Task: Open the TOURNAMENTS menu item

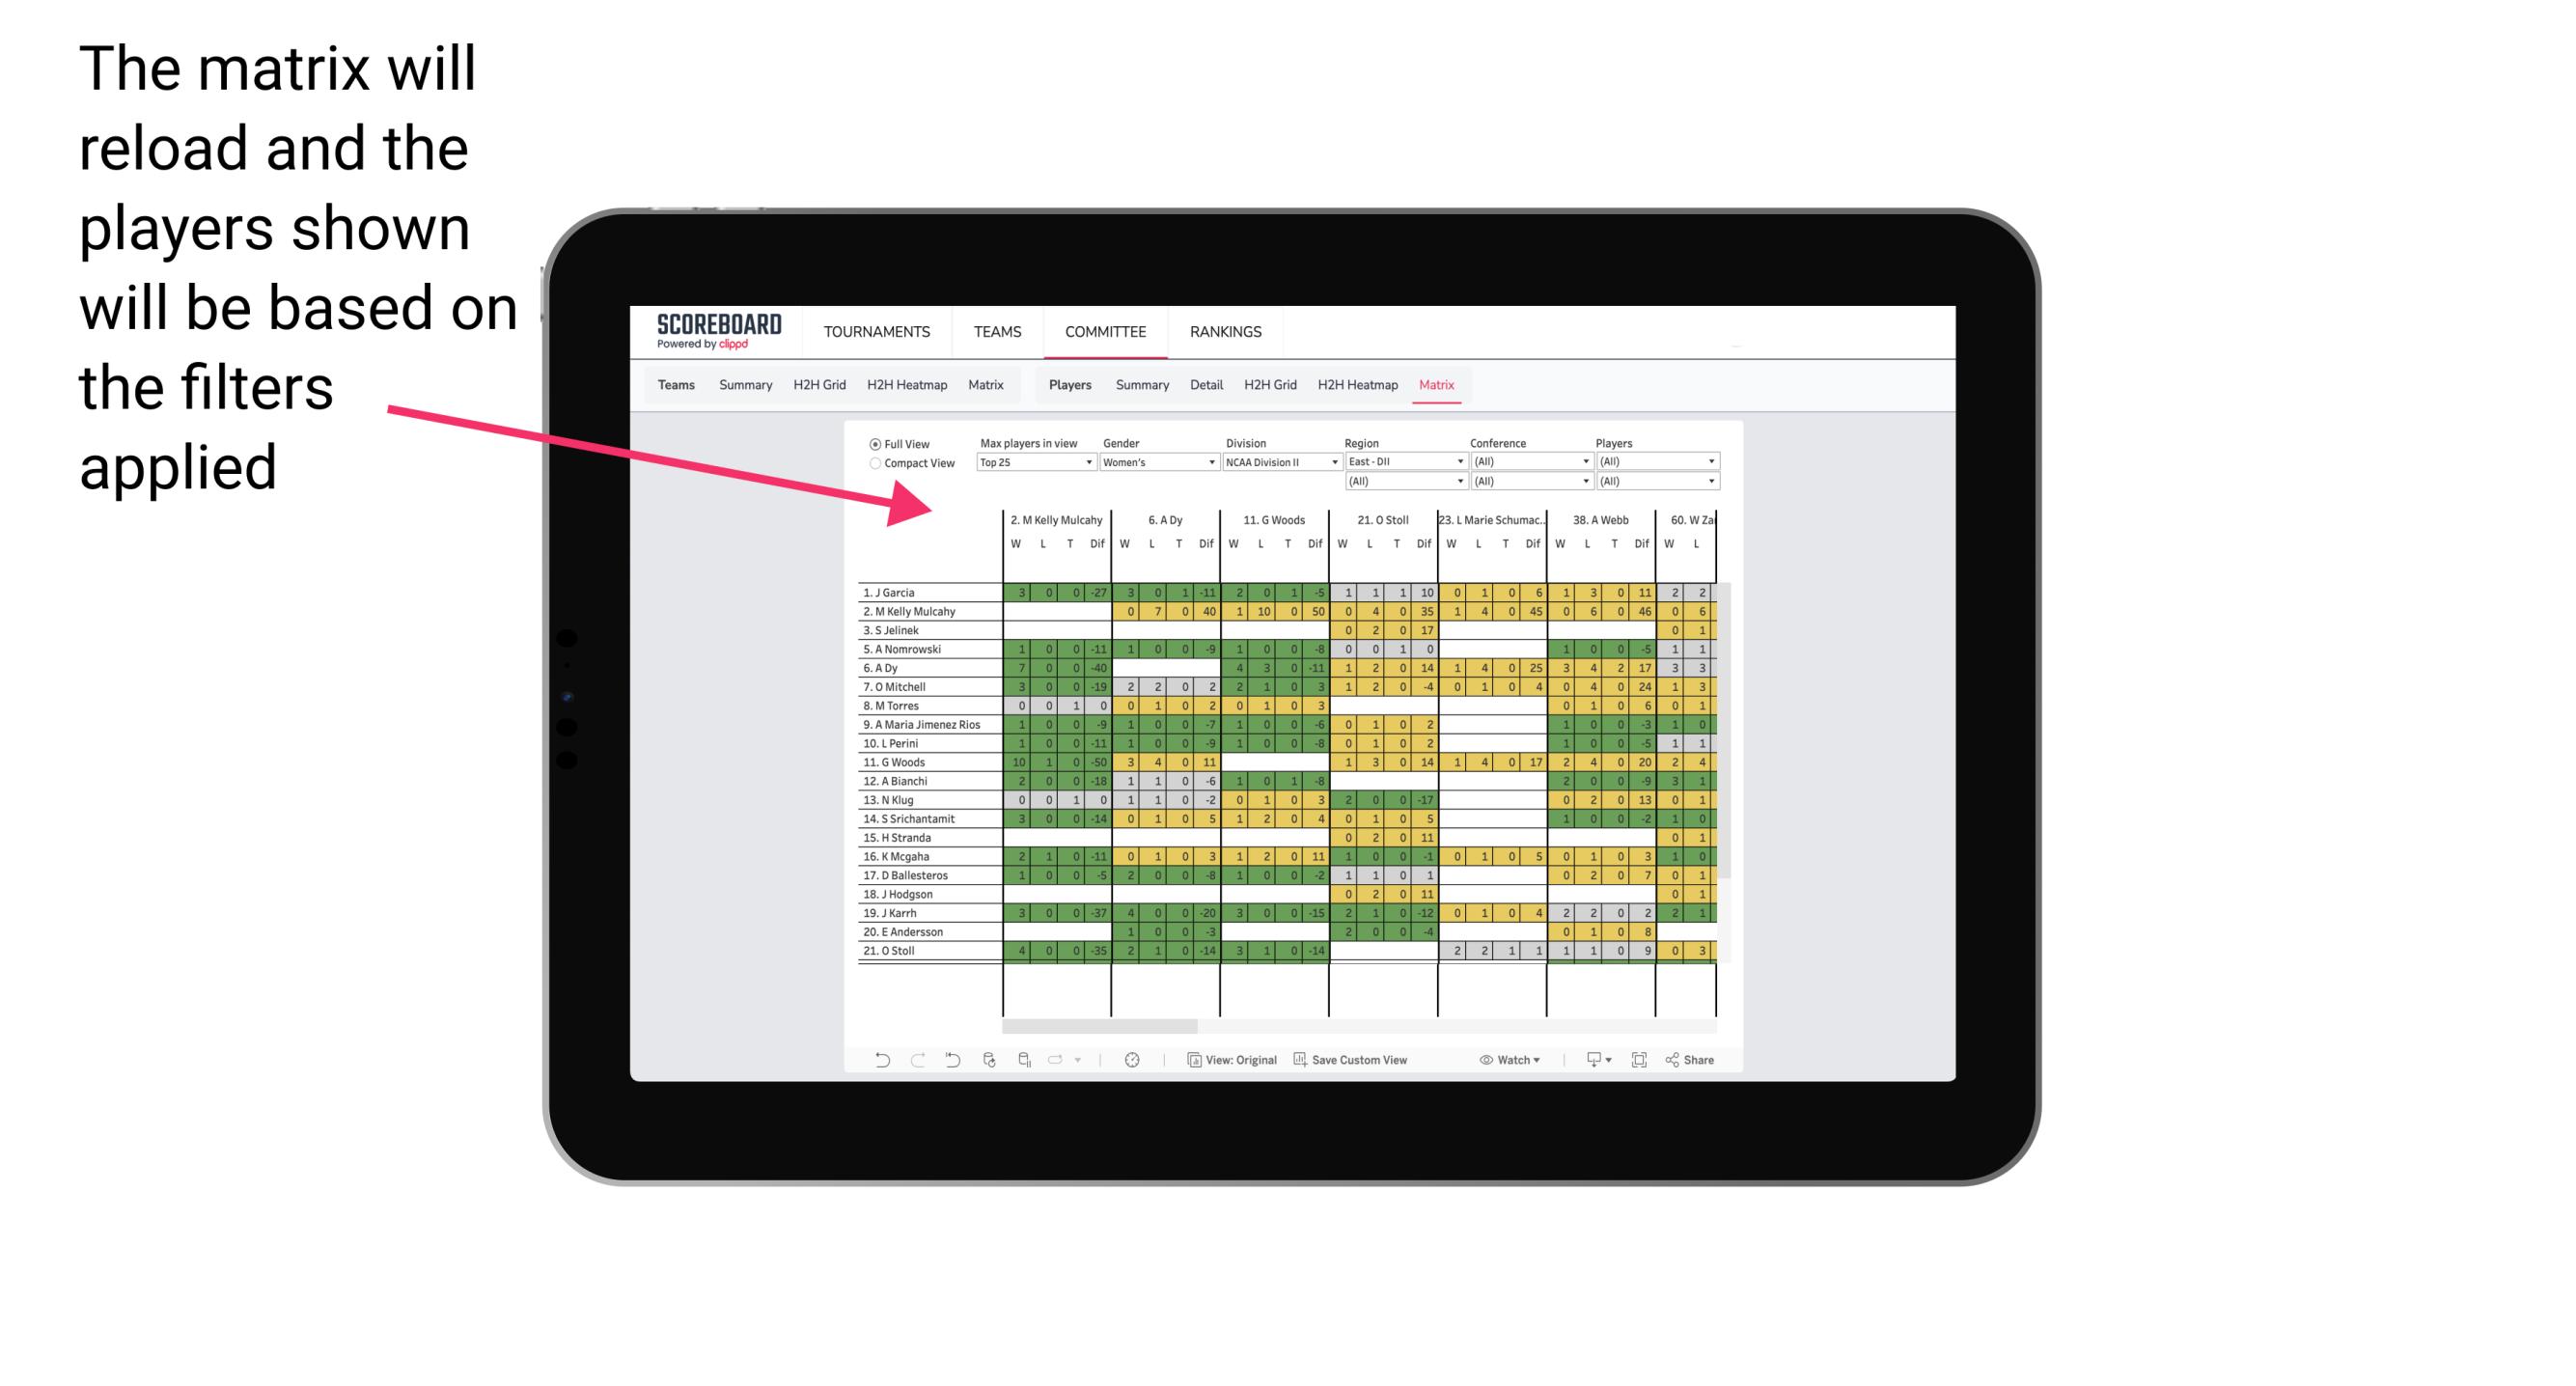Action: coord(877,331)
